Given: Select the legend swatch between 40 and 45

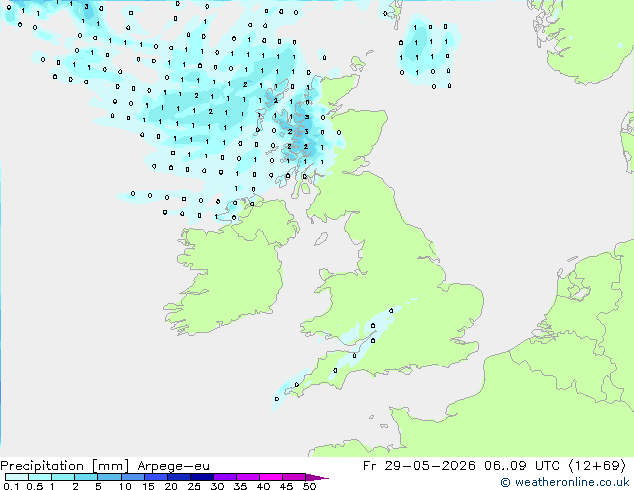Looking at the screenshot, I should [x=271, y=477].
